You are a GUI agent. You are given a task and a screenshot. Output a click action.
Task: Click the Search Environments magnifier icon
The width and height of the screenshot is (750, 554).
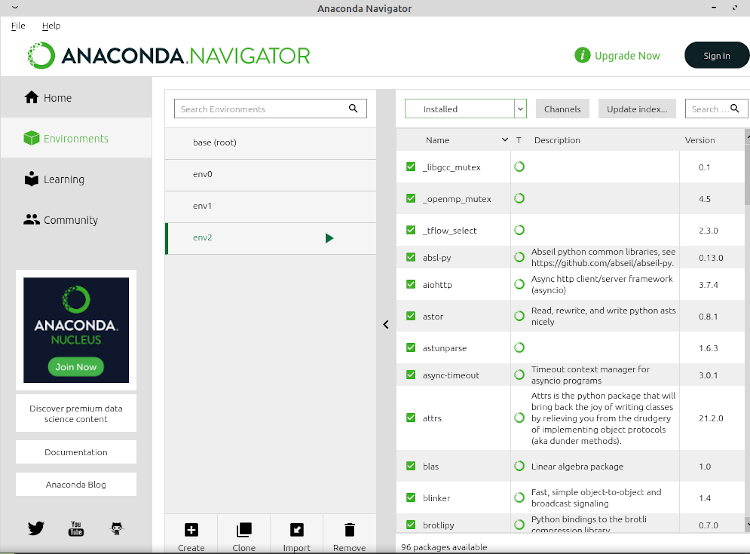[x=353, y=109]
